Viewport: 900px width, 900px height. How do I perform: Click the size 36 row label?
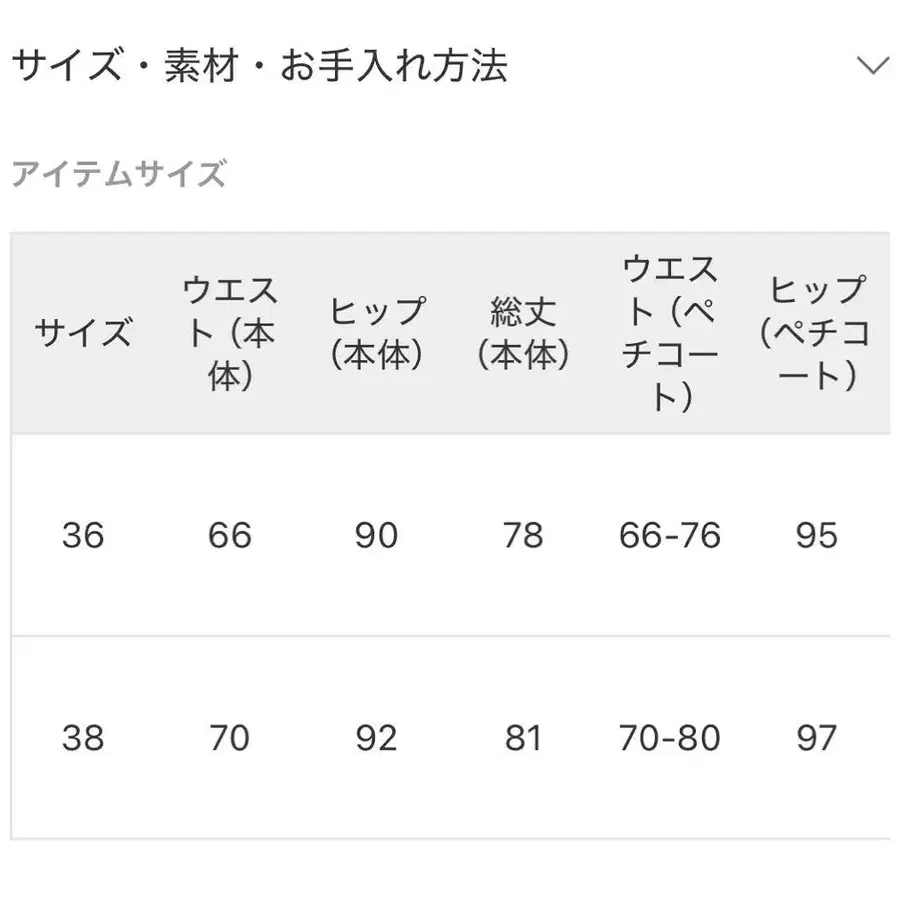[x=85, y=536]
